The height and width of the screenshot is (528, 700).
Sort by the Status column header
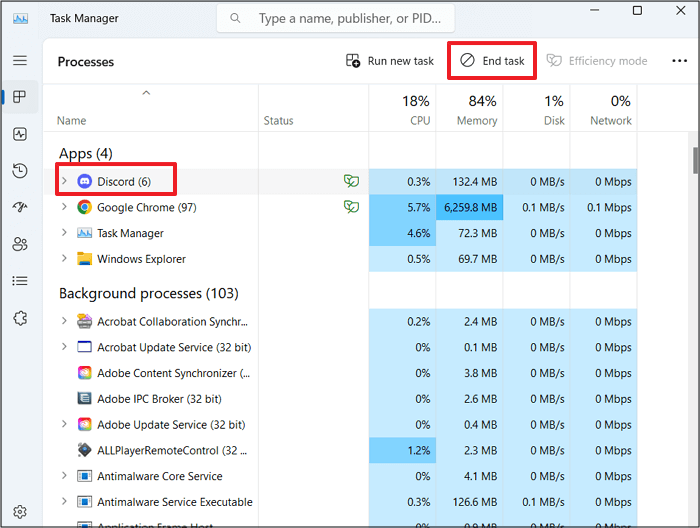278,121
